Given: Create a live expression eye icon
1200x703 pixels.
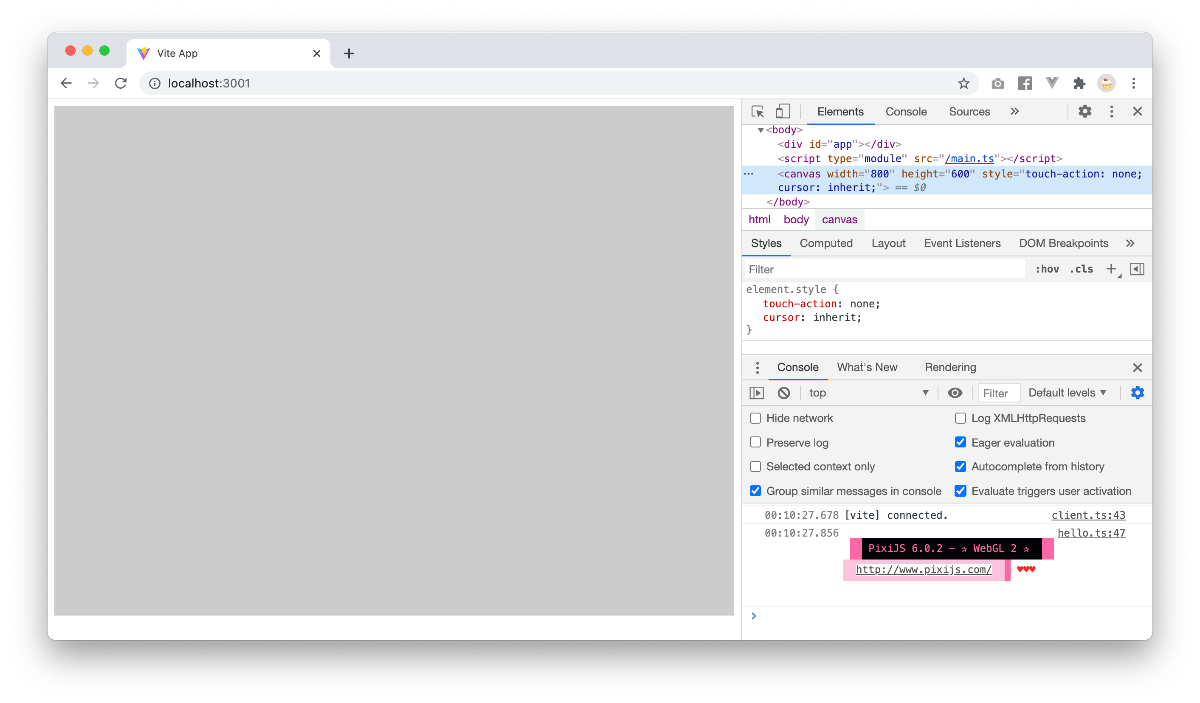Looking at the screenshot, I should pos(955,393).
